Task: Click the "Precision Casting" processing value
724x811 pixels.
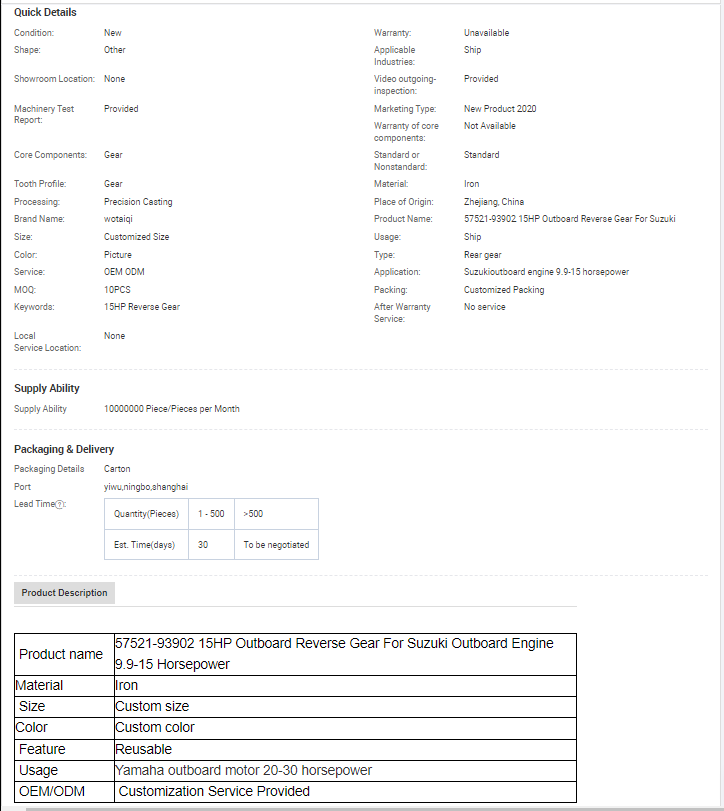Action: point(138,202)
